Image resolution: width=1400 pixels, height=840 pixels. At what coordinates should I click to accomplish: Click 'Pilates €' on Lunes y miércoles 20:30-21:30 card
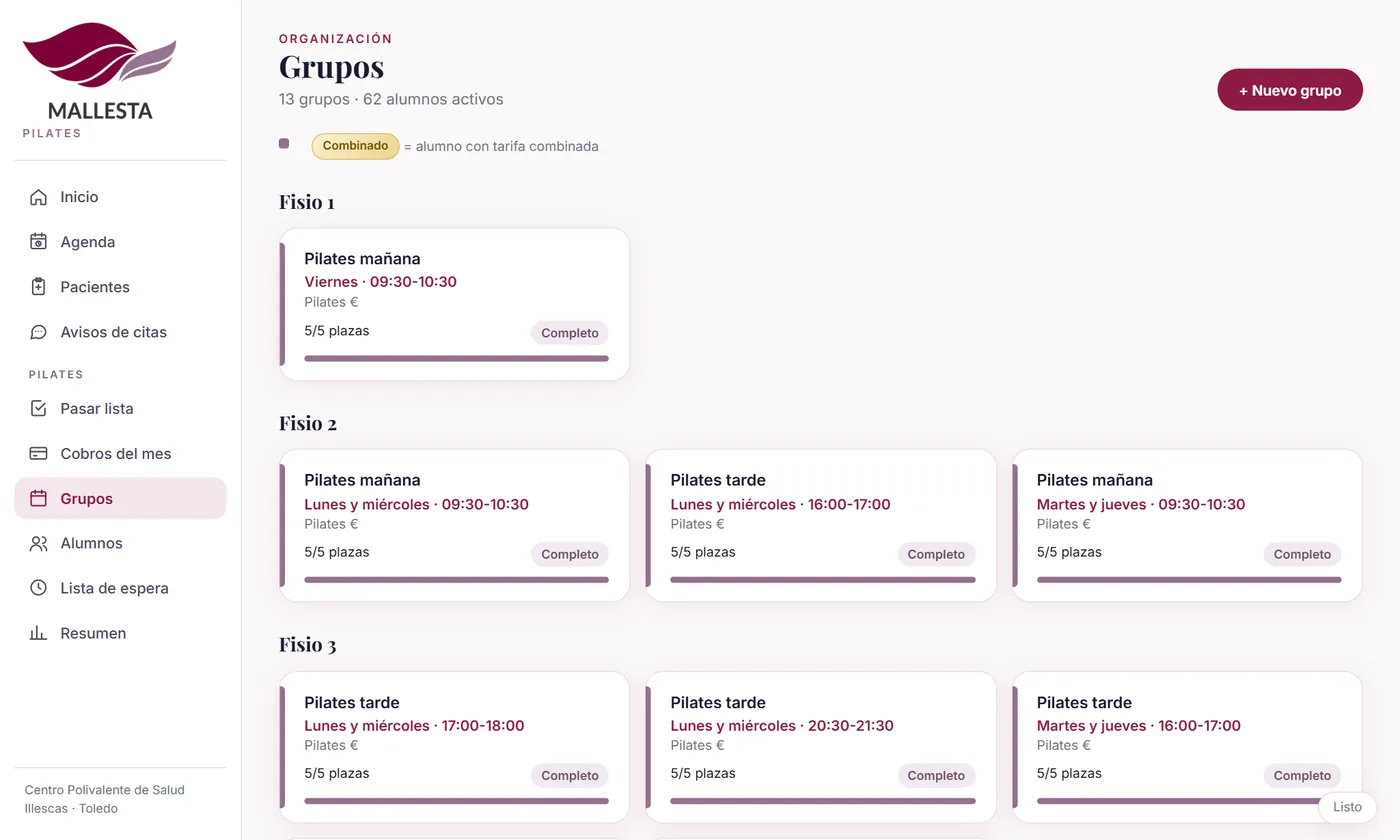click(x=697, y=745)
